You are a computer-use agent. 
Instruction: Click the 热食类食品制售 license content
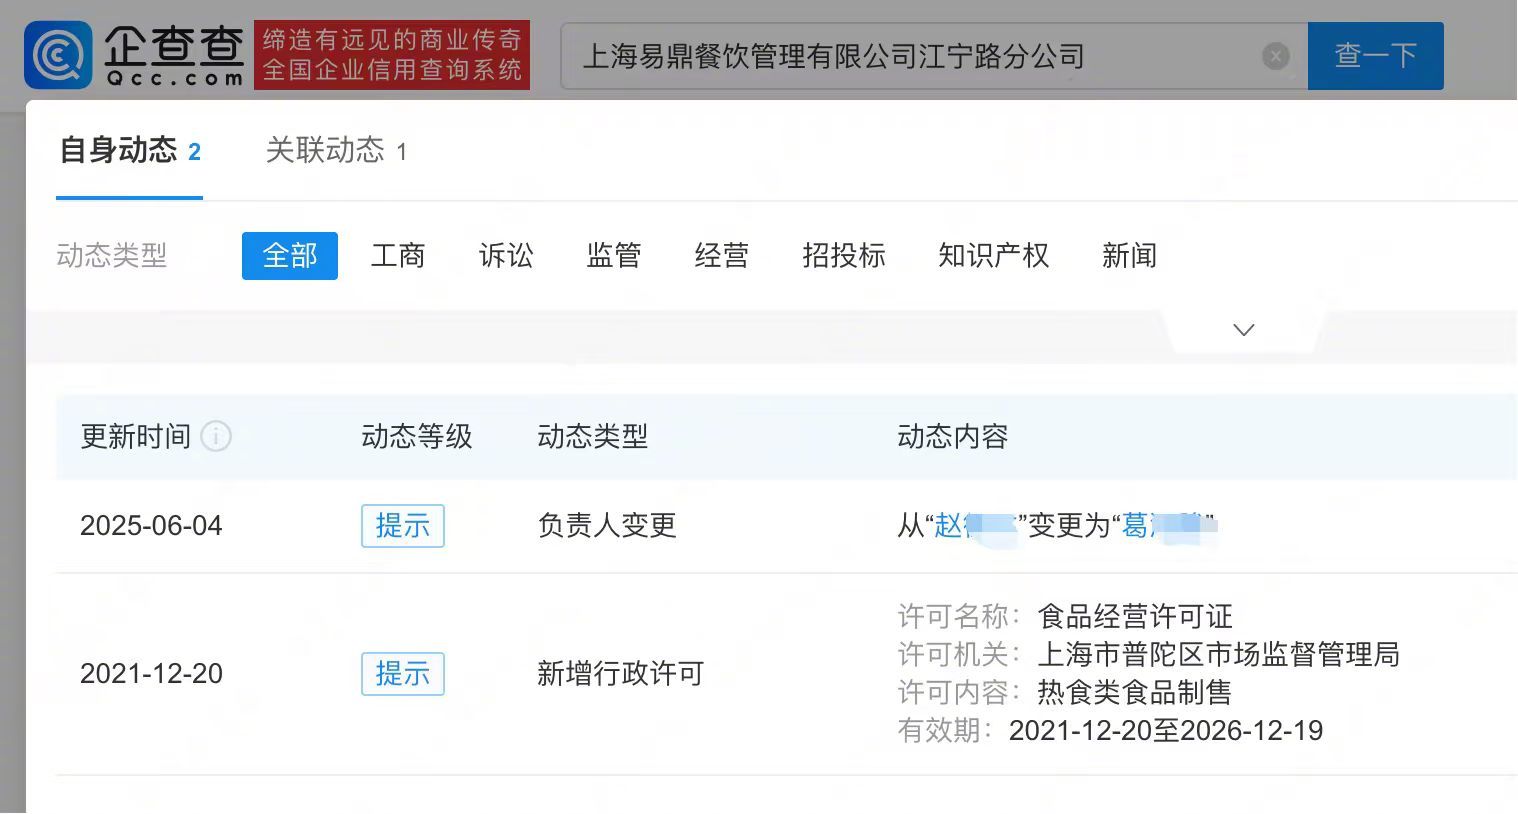tap(1134, 692)
